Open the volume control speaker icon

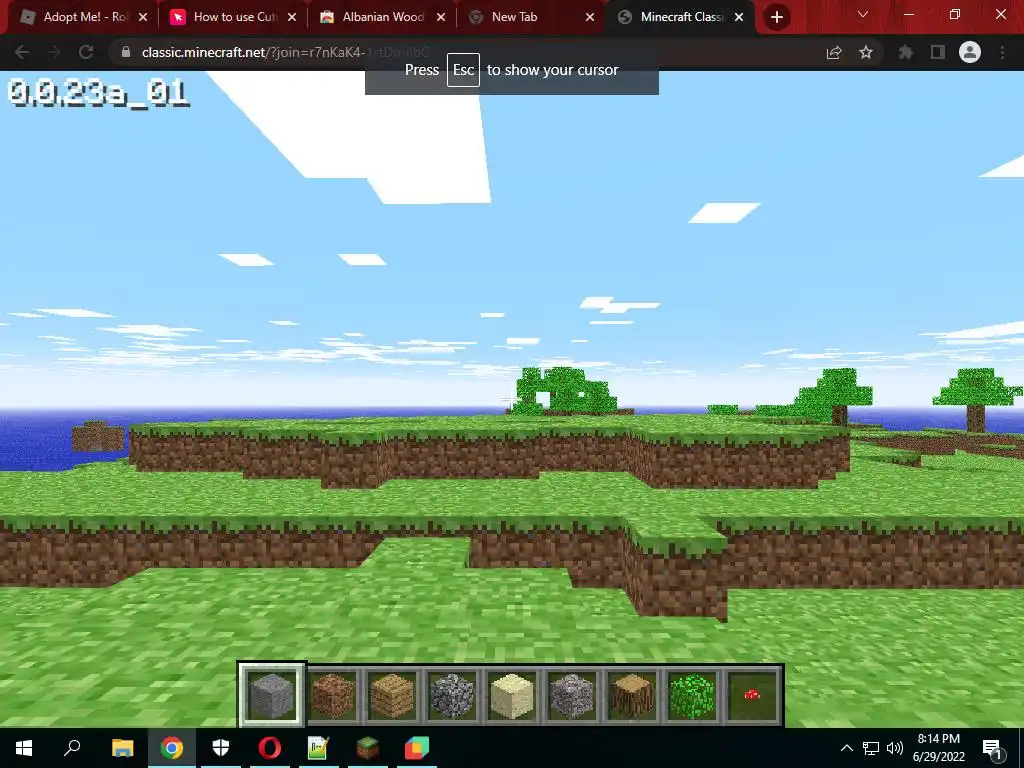(x=894, y=748)
